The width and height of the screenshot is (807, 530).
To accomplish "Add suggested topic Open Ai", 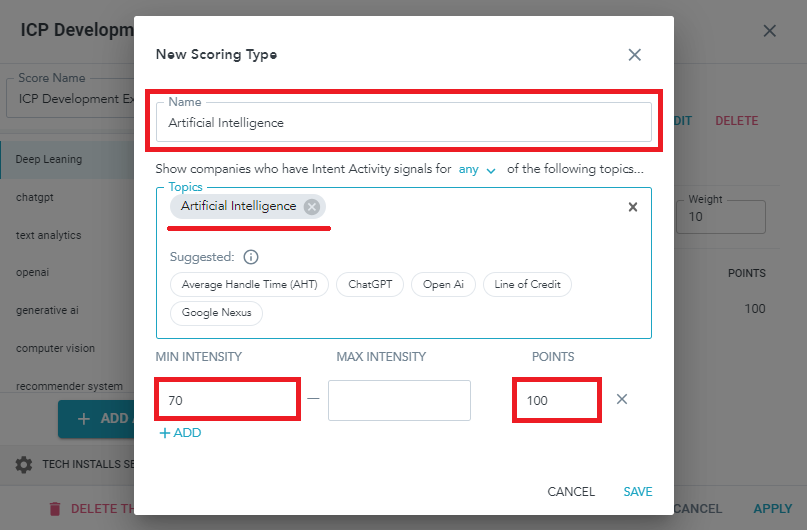I will 443,284.
